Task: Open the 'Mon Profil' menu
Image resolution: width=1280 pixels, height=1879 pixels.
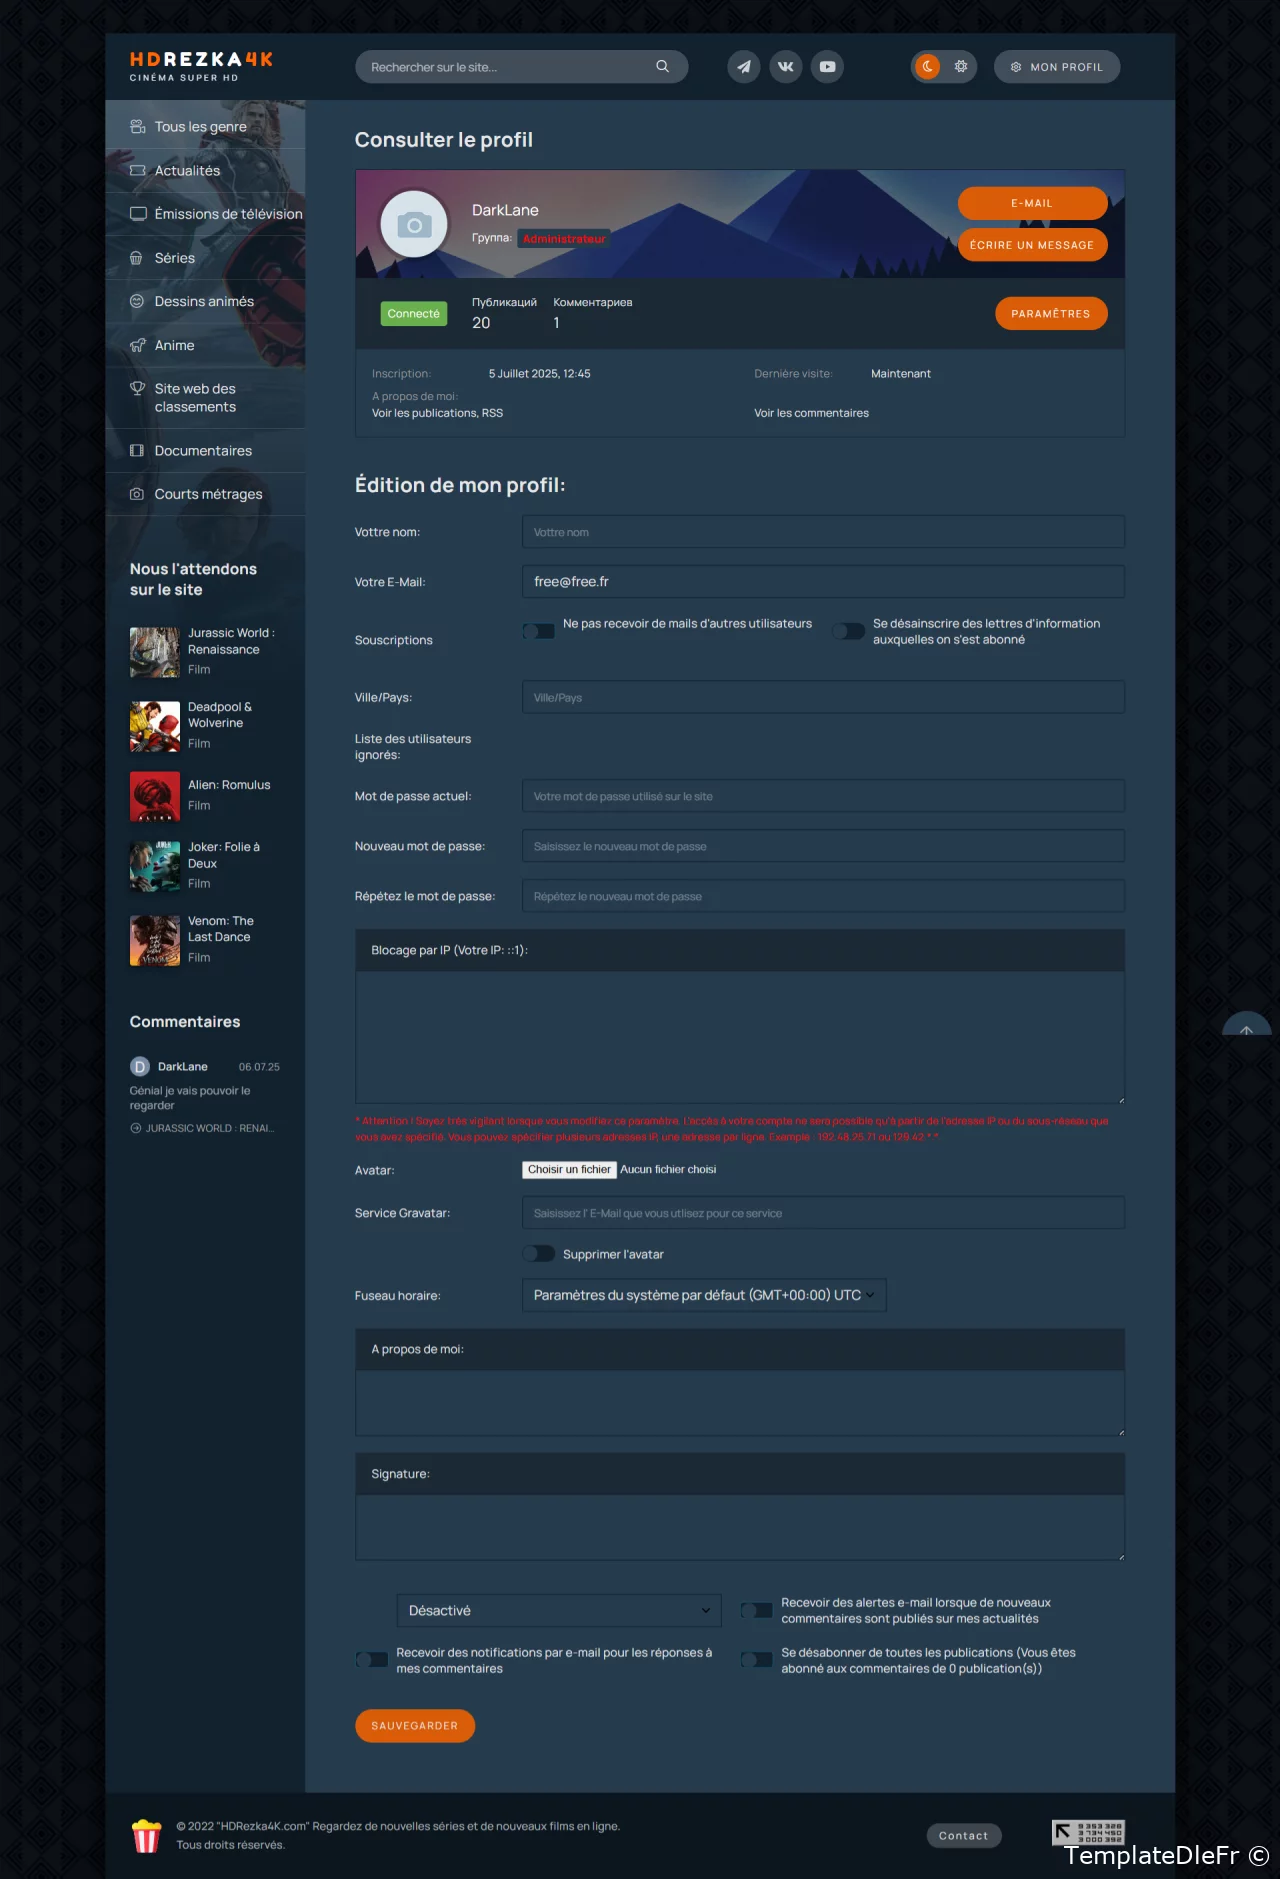Action: [x=1056, y=67]
